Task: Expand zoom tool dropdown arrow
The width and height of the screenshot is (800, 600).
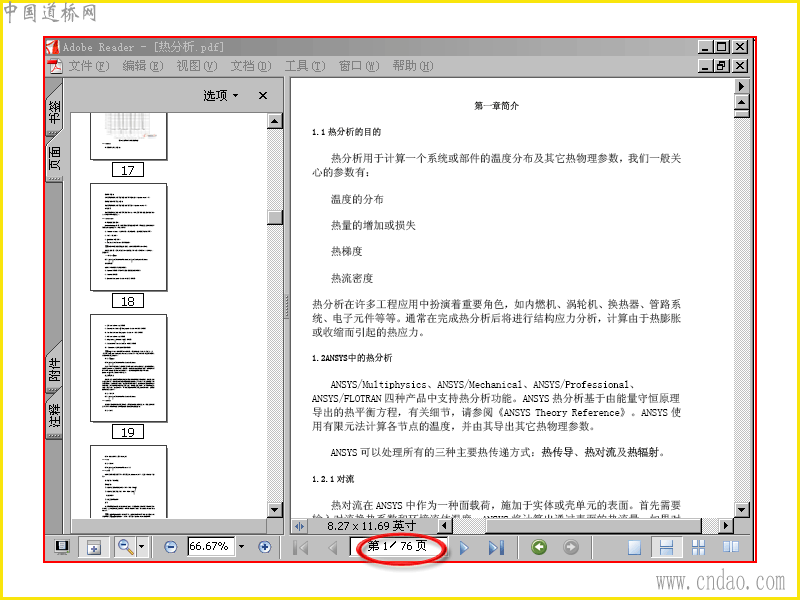Action: tap(142, 547)
